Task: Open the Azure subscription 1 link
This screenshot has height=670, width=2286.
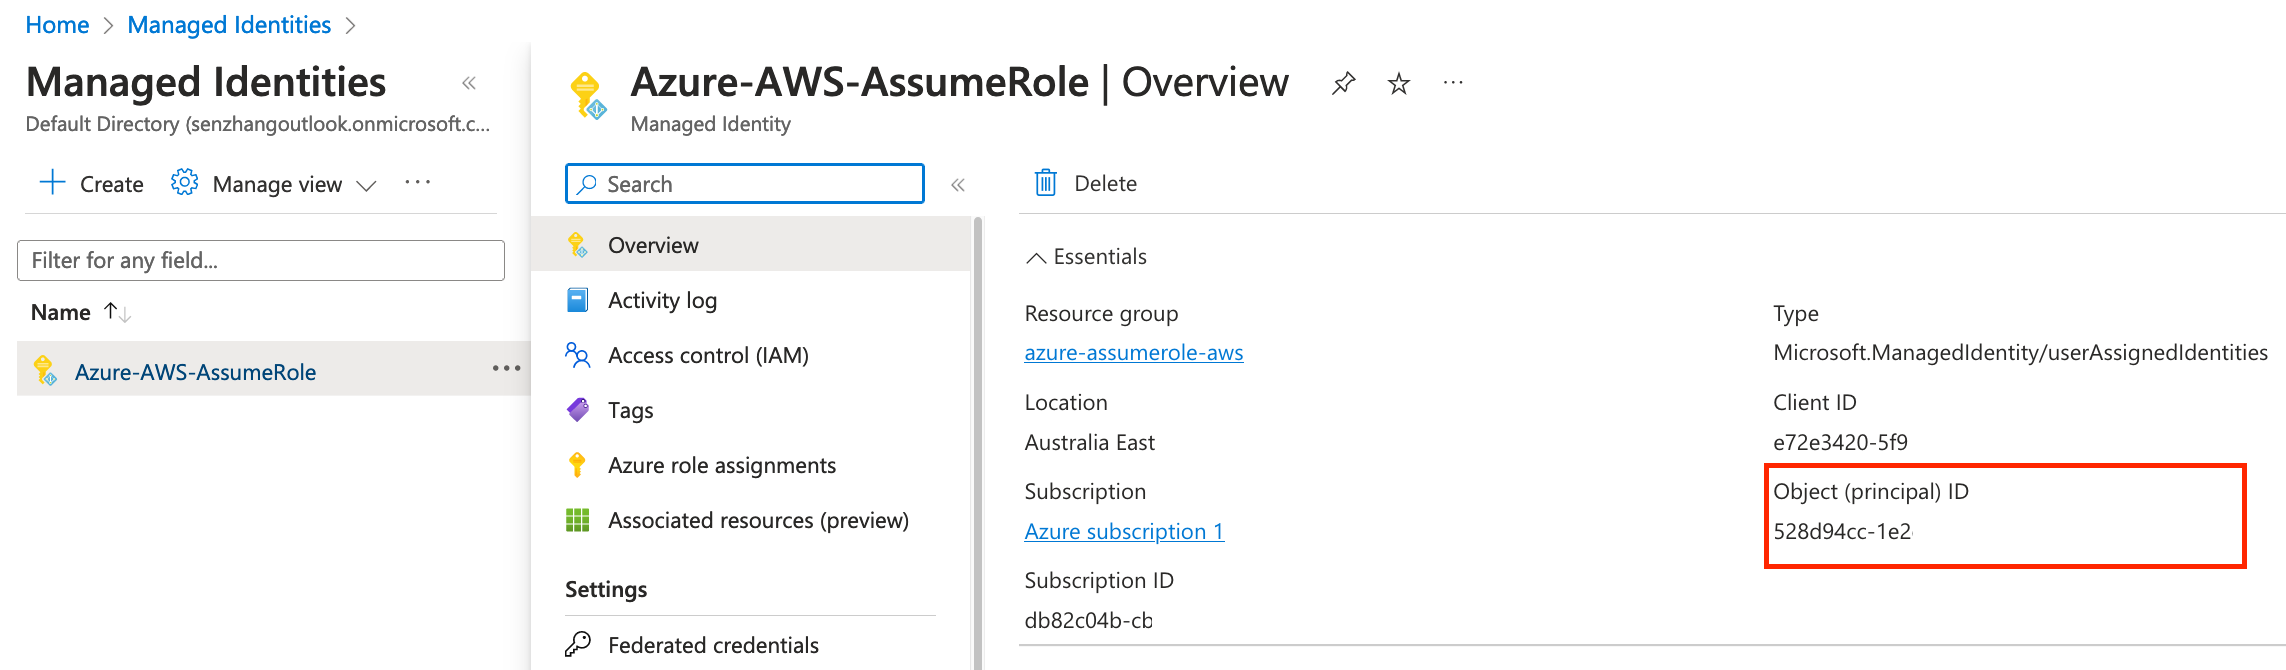Action: pyautogui.click(x=1123, y=532)
